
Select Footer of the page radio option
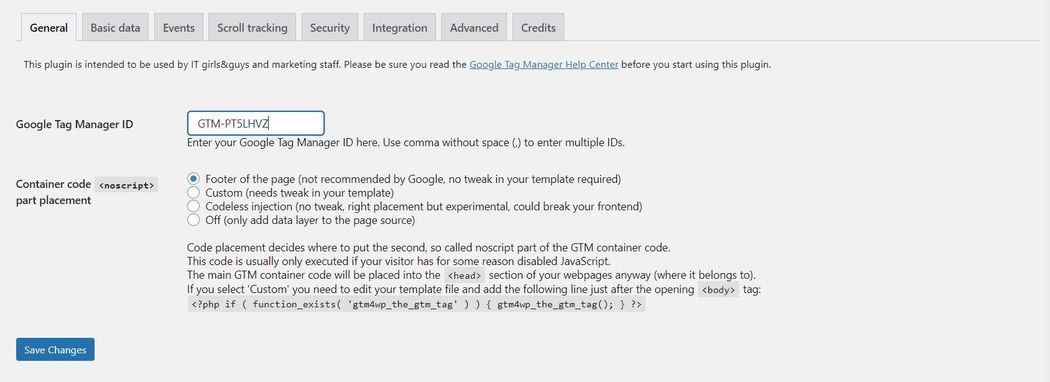[194, 179]
